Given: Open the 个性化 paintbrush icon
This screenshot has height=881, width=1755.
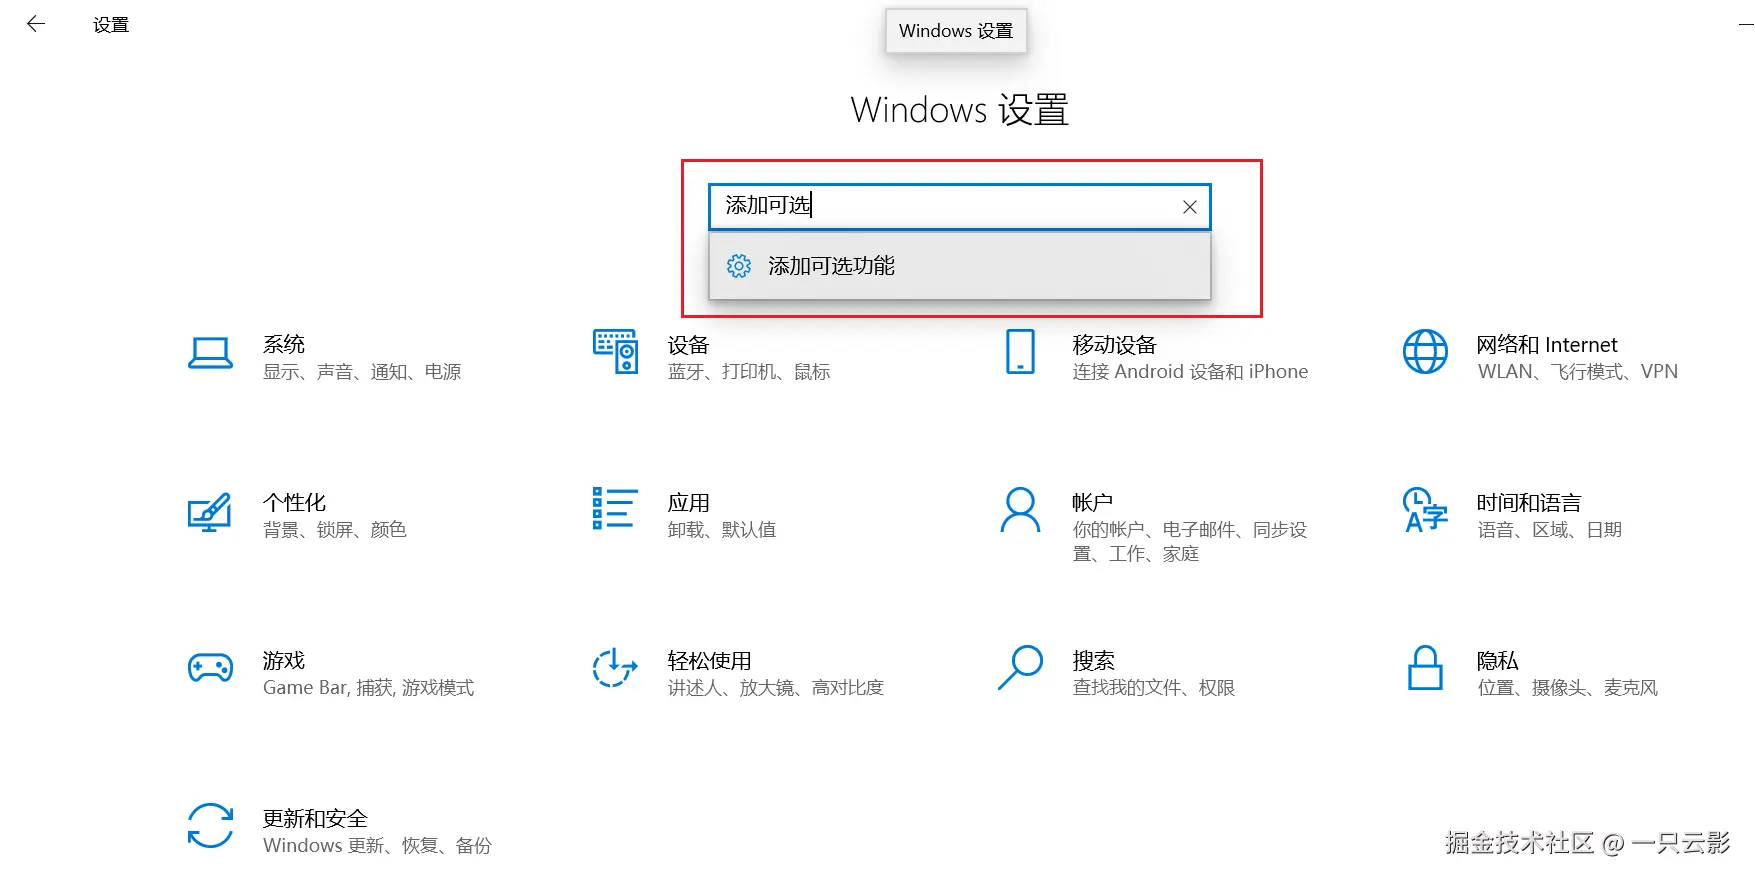Looking at the screenshot, I should (210, 512).
